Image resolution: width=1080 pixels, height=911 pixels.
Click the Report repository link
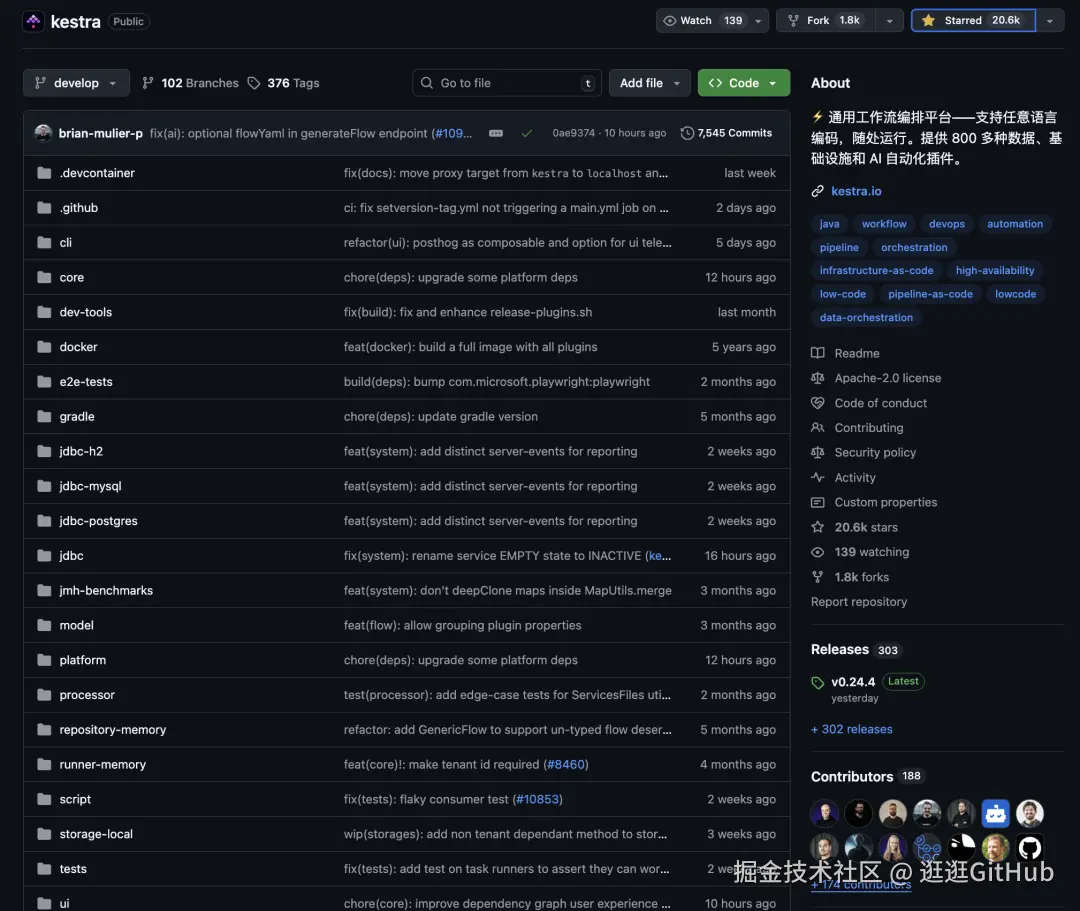[859, 602]
